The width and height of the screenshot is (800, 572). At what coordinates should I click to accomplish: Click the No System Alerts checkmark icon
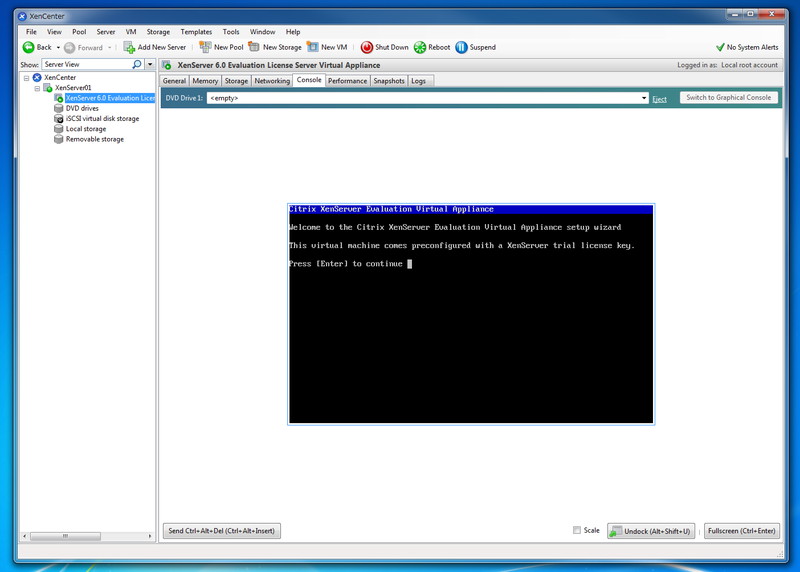[720, 47]
